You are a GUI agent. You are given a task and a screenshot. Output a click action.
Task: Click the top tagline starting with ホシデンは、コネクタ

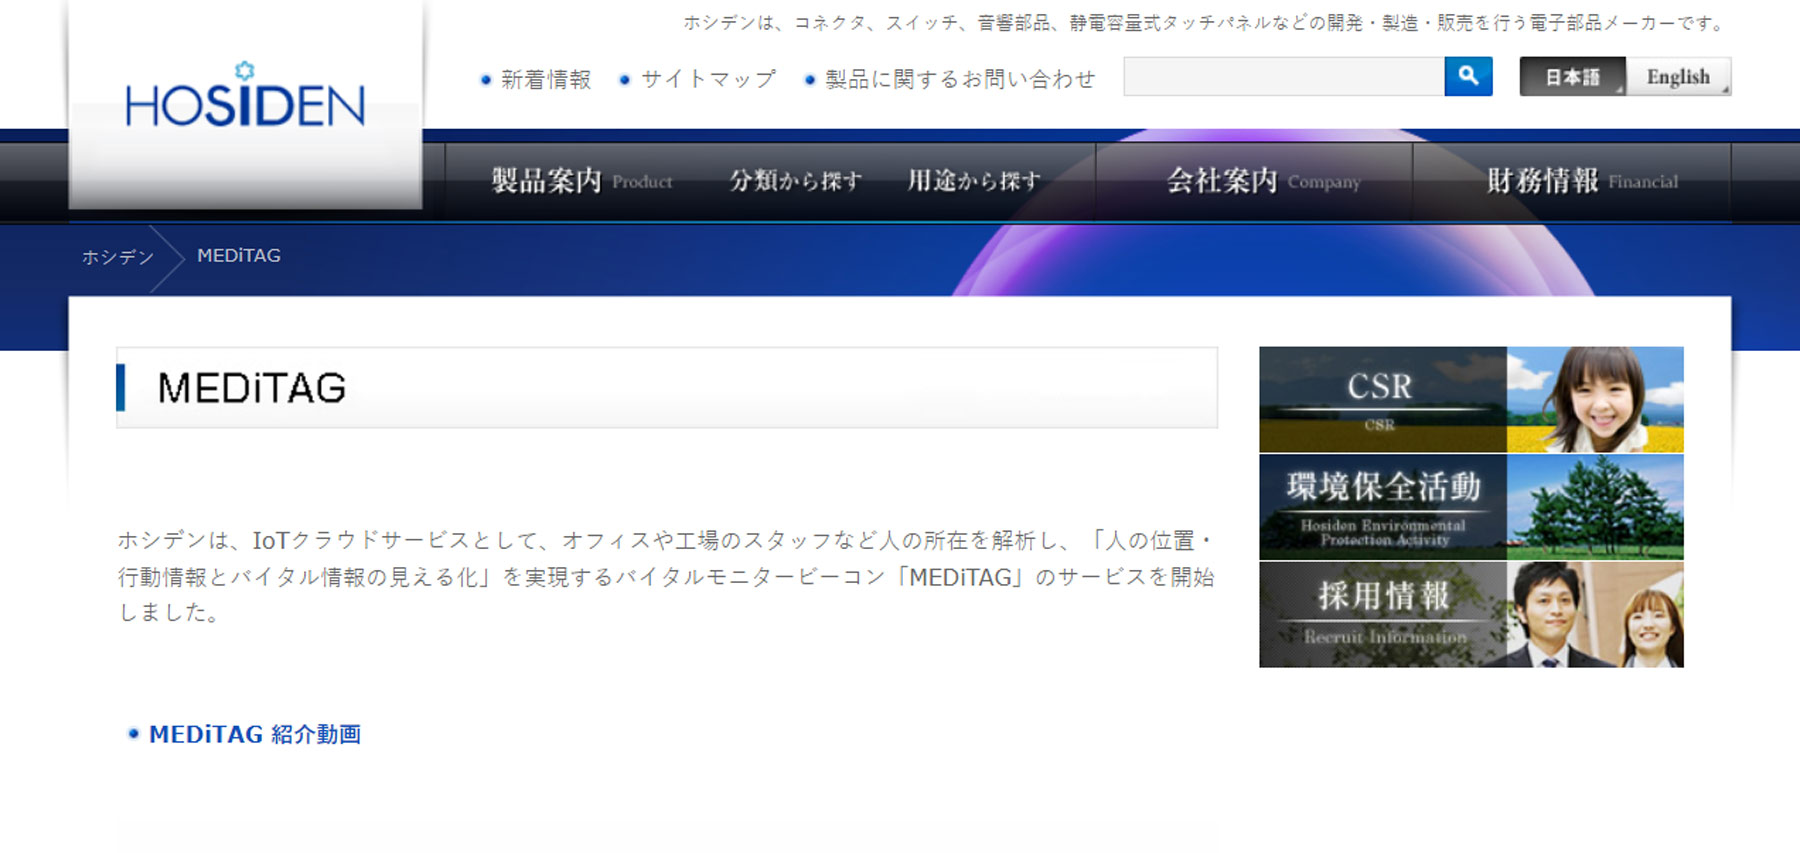click(1205, 22)
